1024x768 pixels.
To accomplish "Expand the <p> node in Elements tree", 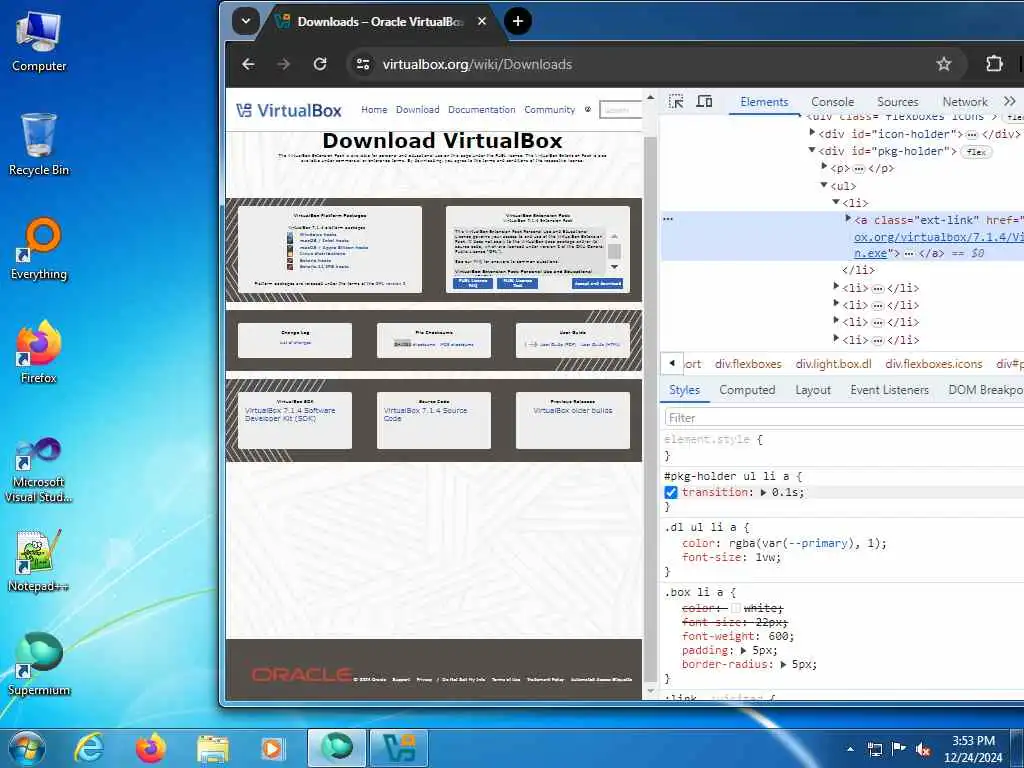I will click(x=824, y=167).
